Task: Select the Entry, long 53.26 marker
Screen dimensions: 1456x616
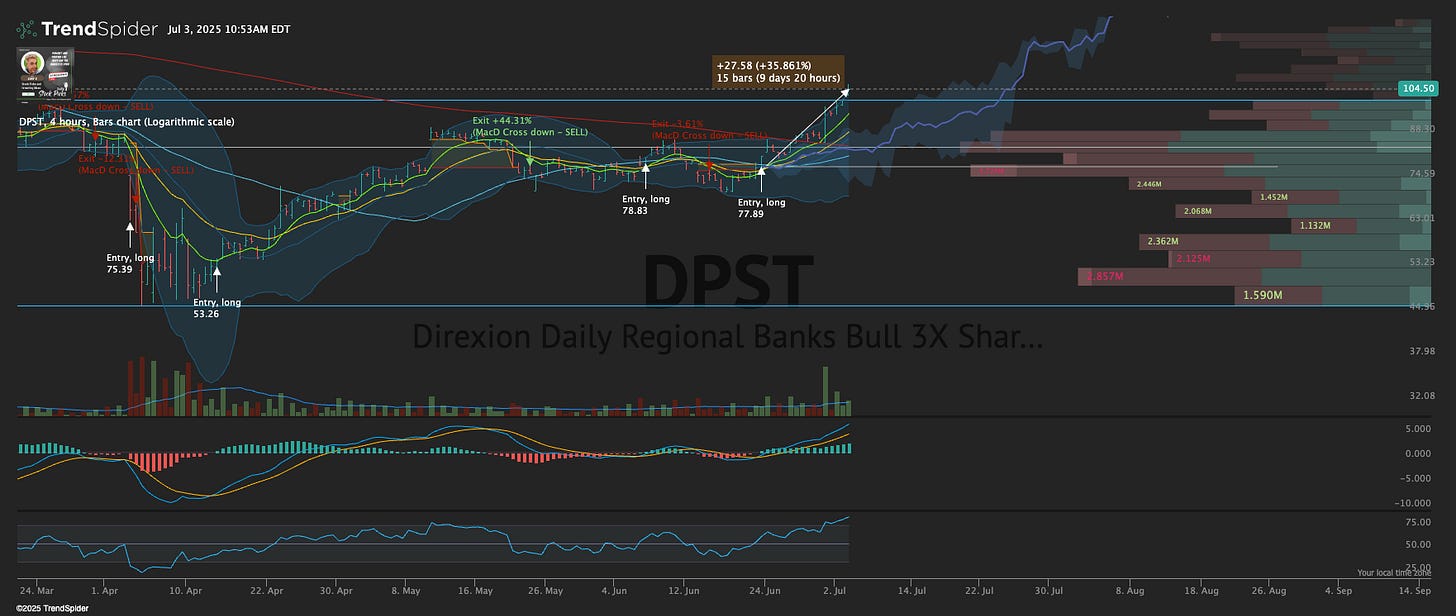Action: click(x=217, y=308)
